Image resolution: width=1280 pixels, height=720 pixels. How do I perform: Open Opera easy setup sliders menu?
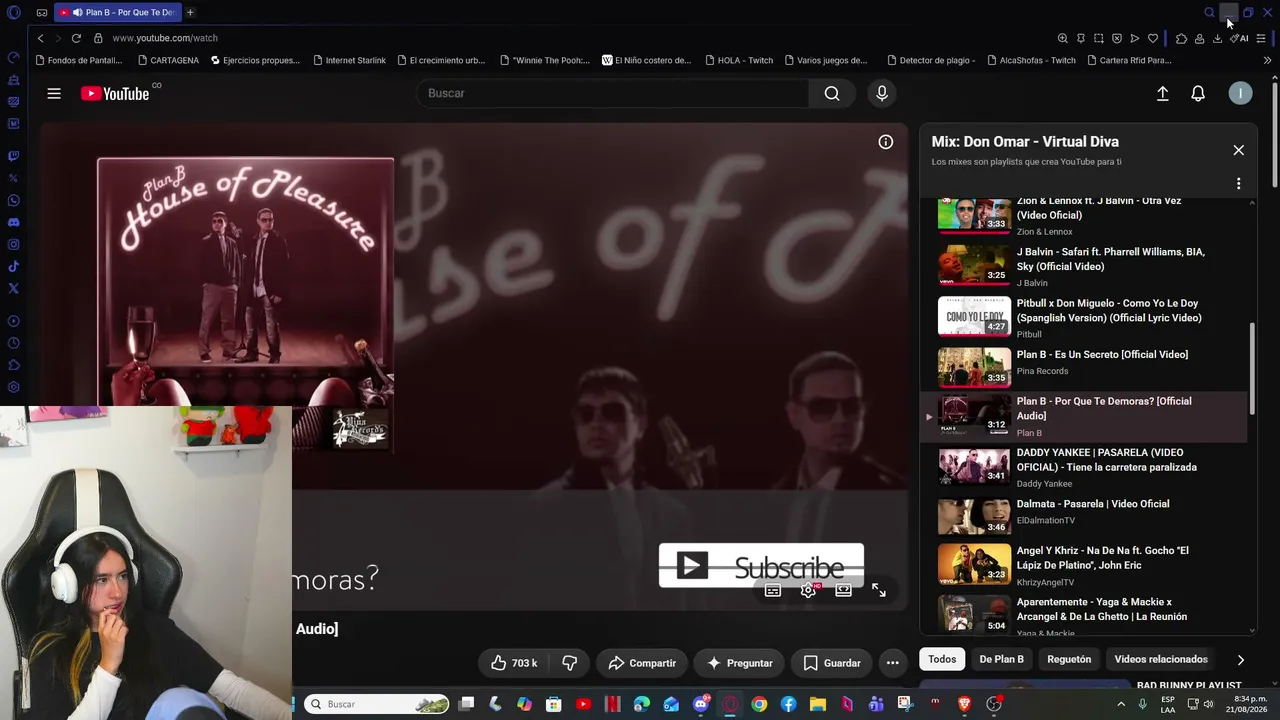(1261, 38)
